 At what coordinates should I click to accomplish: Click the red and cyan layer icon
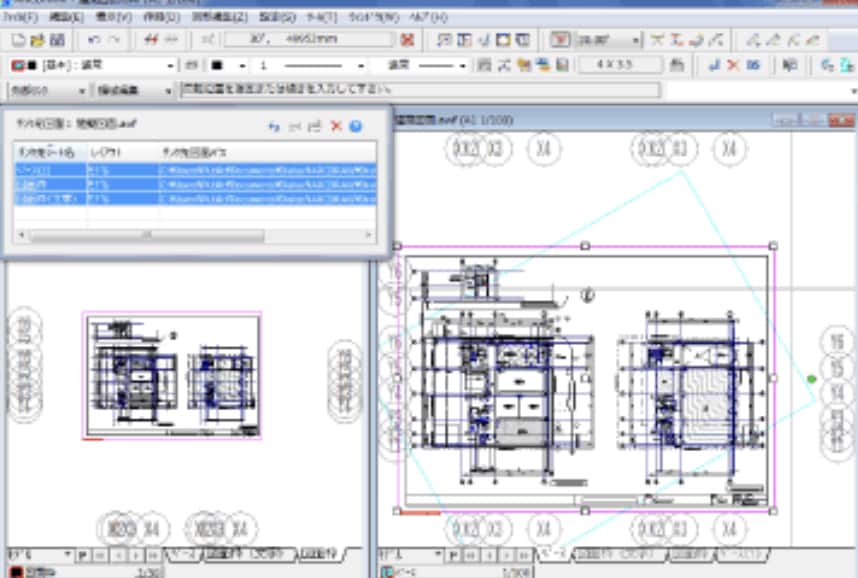pyautogui.click(x=18, y=65)
